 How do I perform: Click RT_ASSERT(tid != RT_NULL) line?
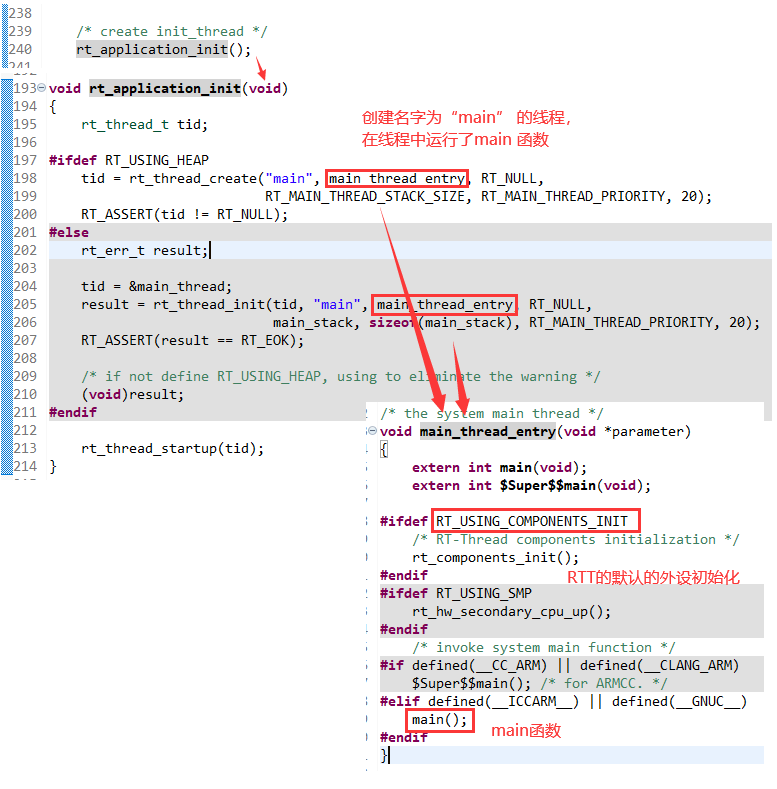[185, 214]
